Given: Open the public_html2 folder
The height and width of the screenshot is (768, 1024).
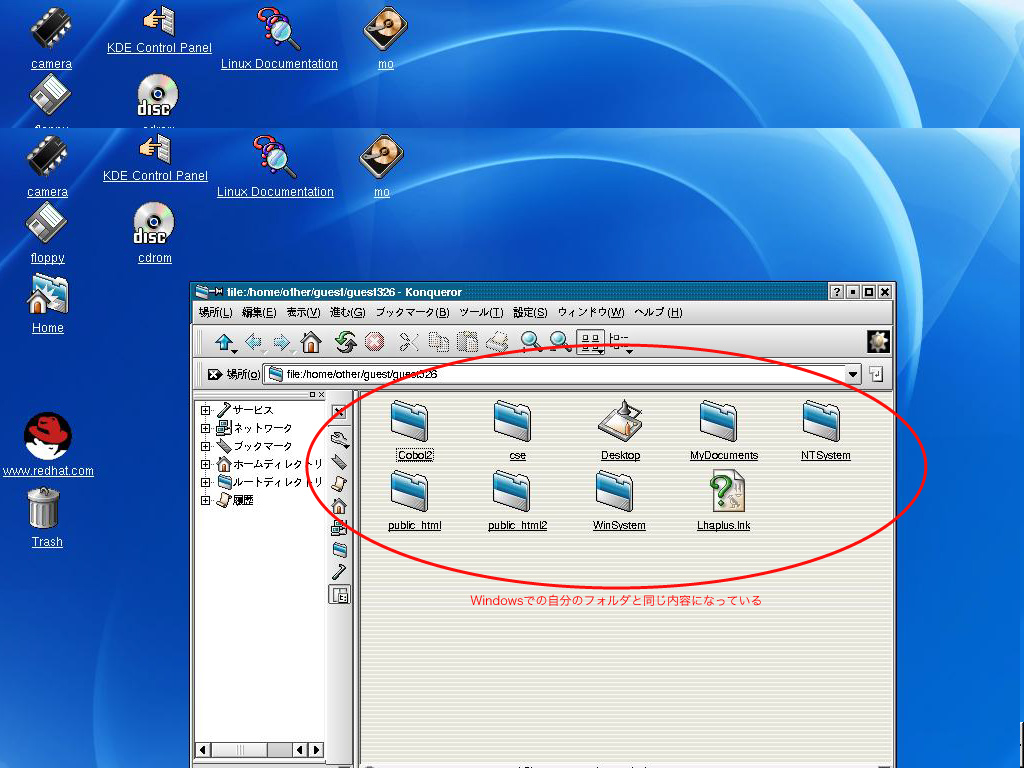Looking at the screenshot, I should [x=514, y=501].
